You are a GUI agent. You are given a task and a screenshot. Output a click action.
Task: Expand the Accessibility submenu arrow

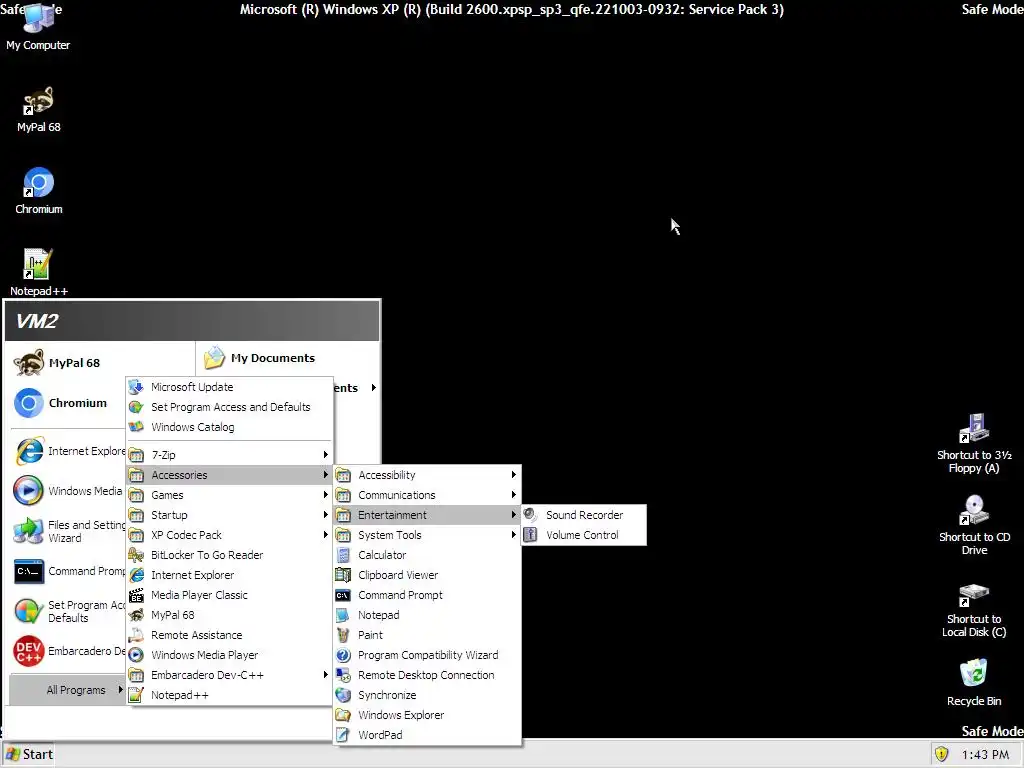pos(513,475)
